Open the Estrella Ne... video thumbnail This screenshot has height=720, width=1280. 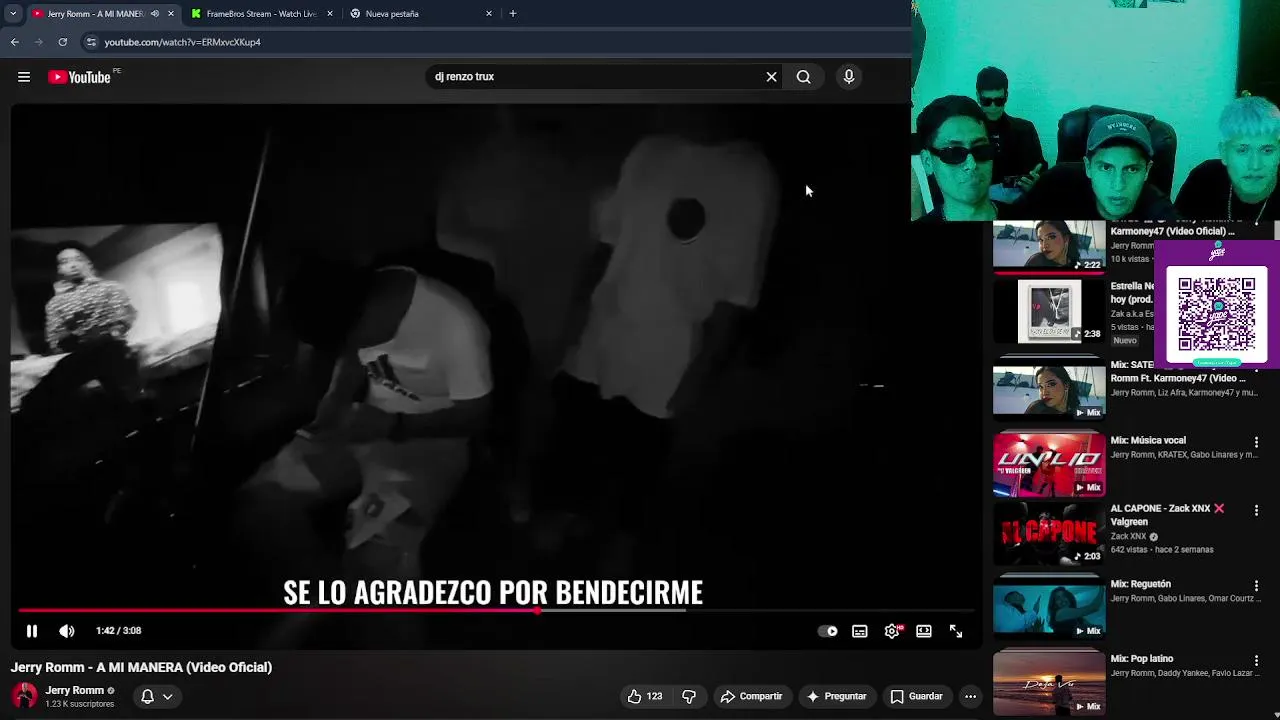pyautogui.click(x=1049, y=311)
